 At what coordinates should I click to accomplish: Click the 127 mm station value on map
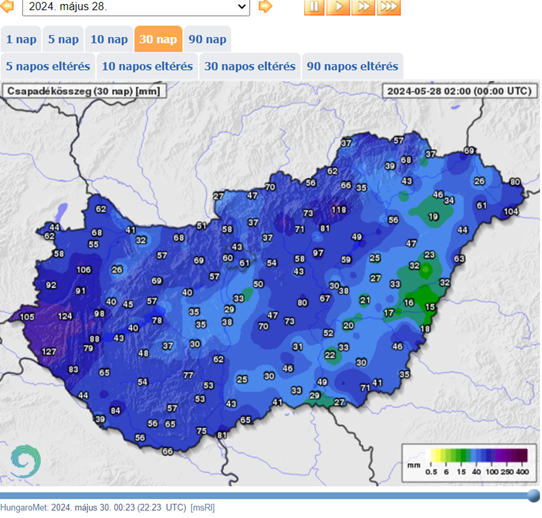(49, 352)
